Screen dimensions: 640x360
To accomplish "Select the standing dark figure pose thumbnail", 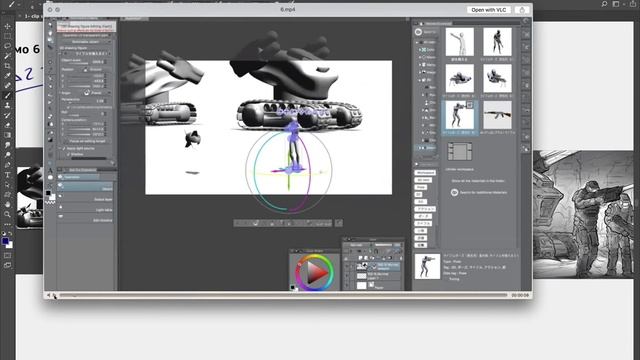I will 497,42.
